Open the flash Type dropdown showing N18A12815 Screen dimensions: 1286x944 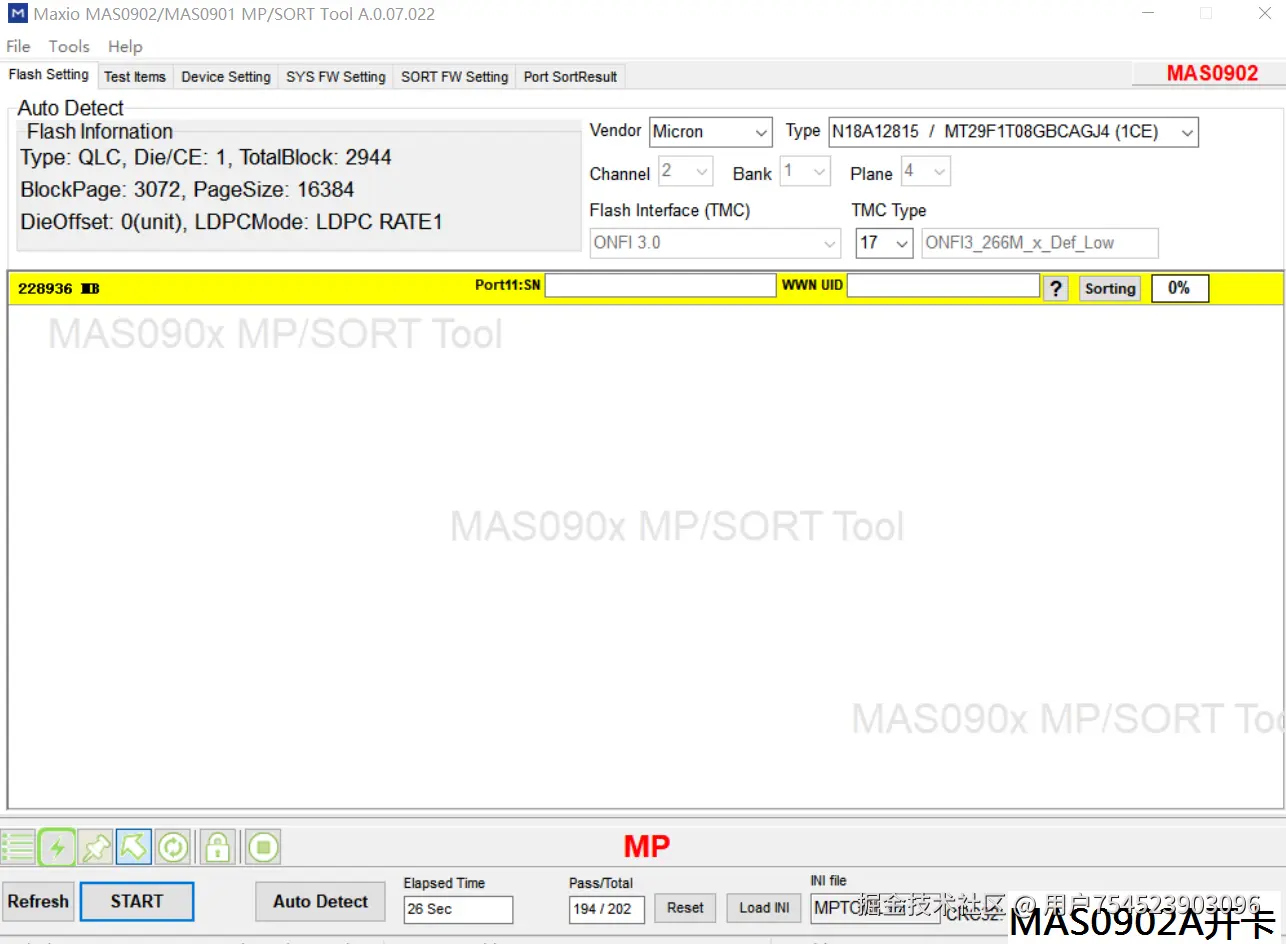tap(1013, 132)
